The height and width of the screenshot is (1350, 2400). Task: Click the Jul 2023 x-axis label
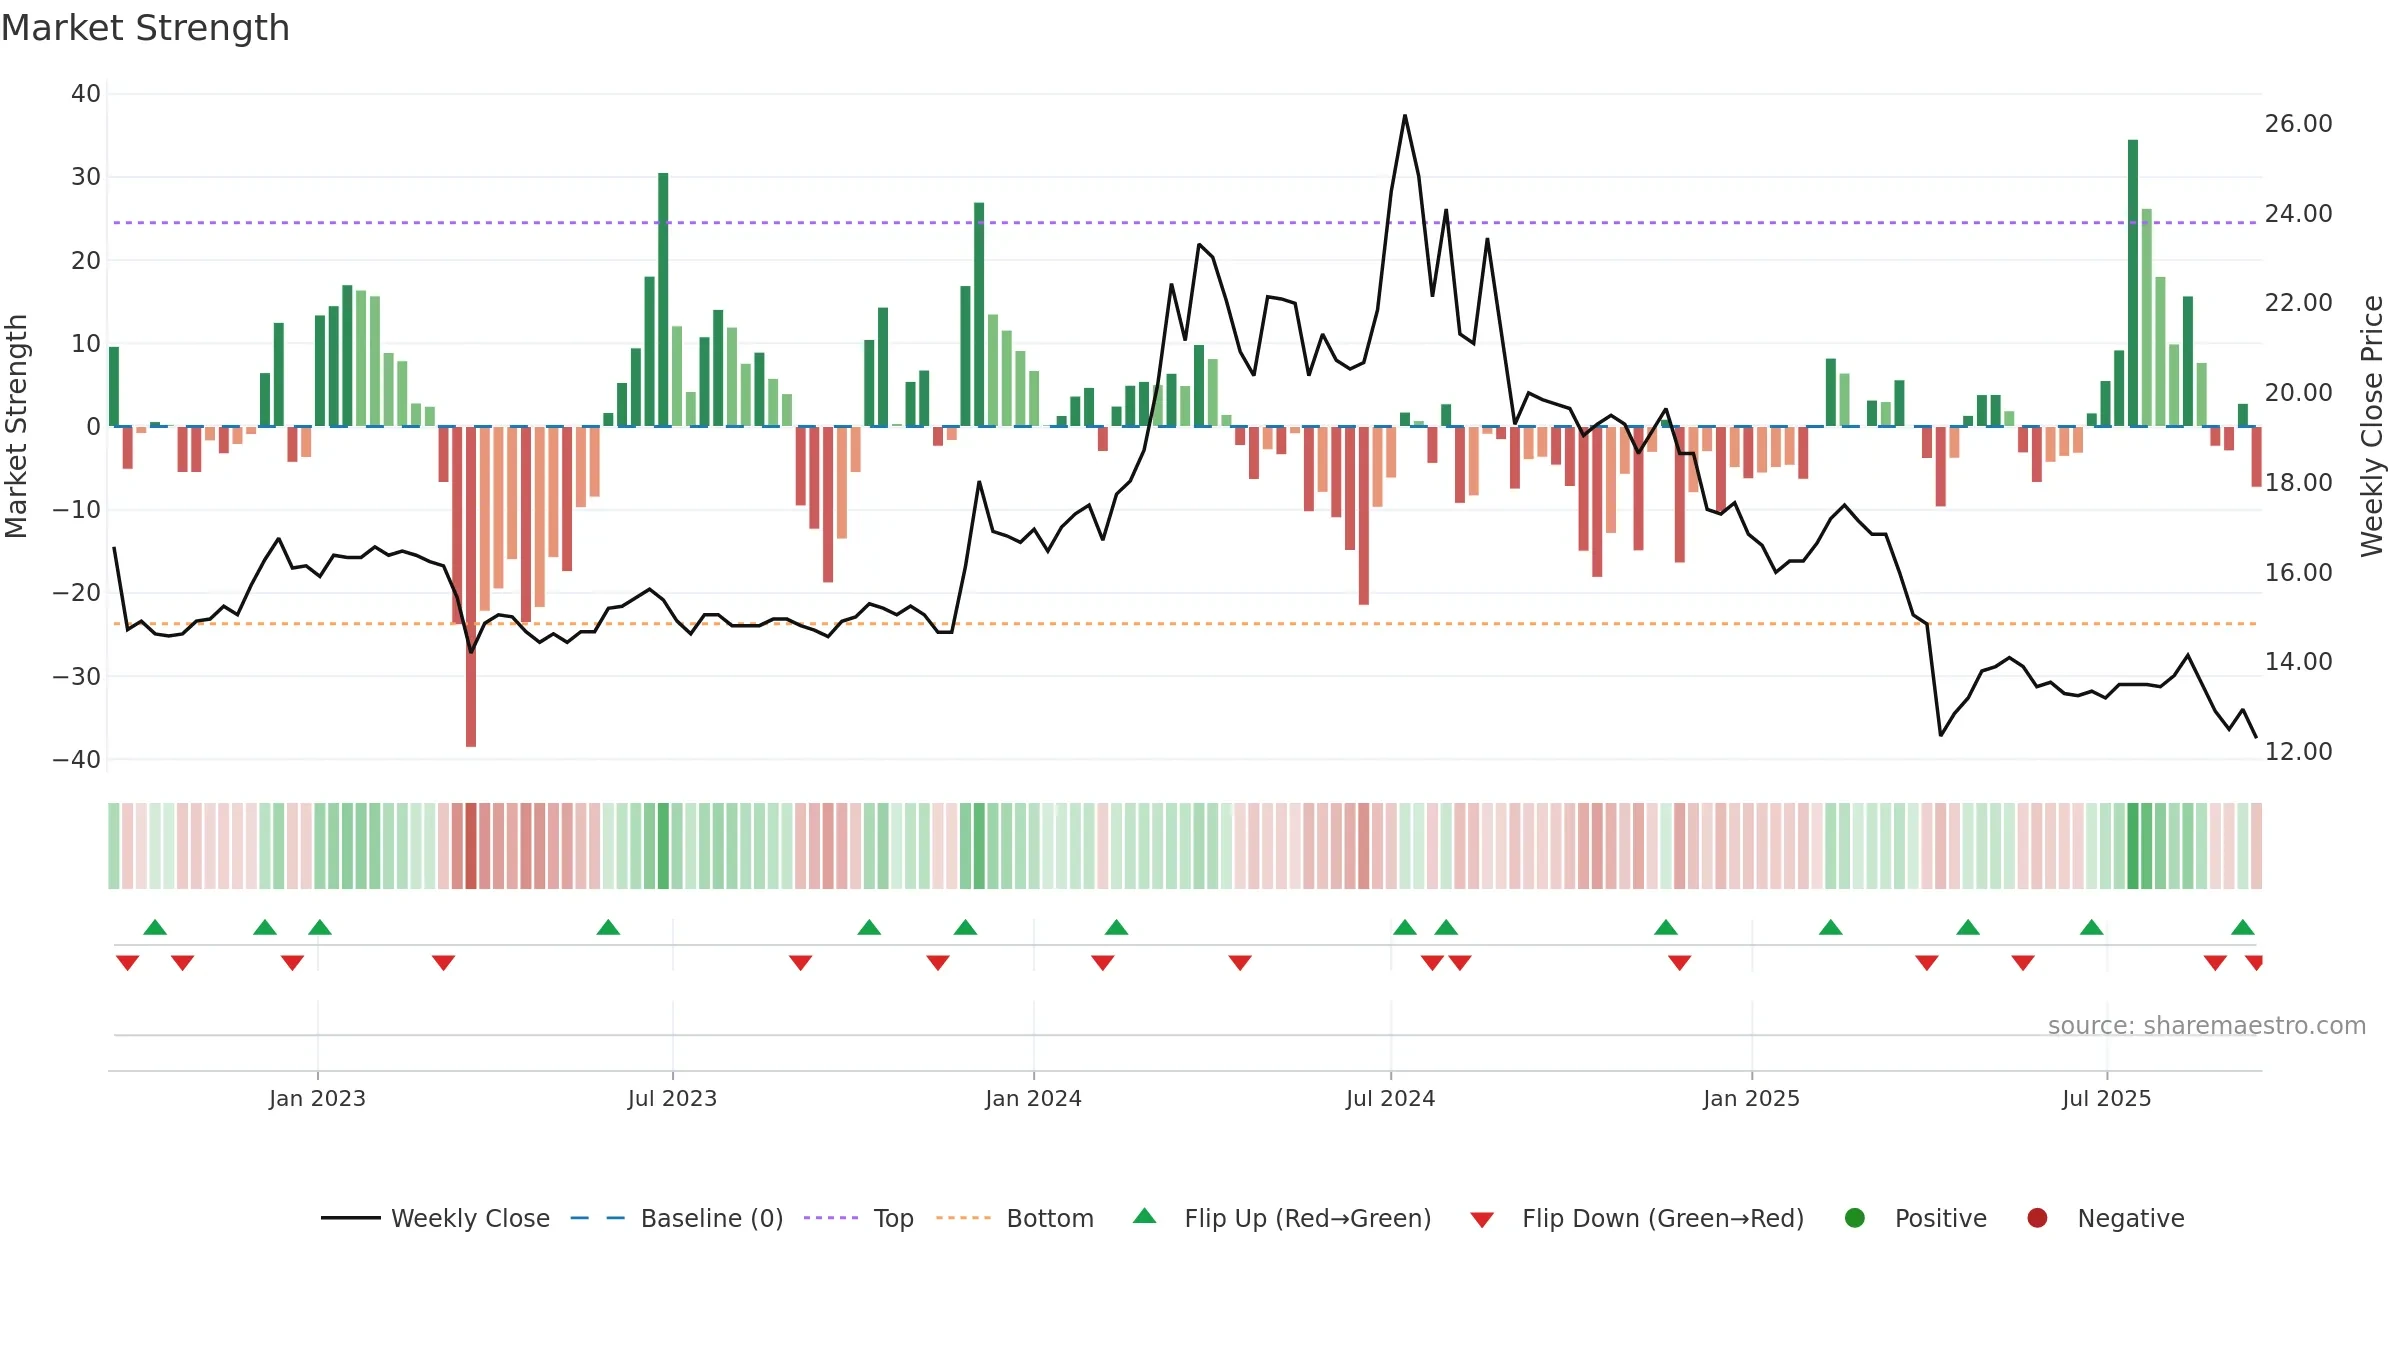point(672,1098)
